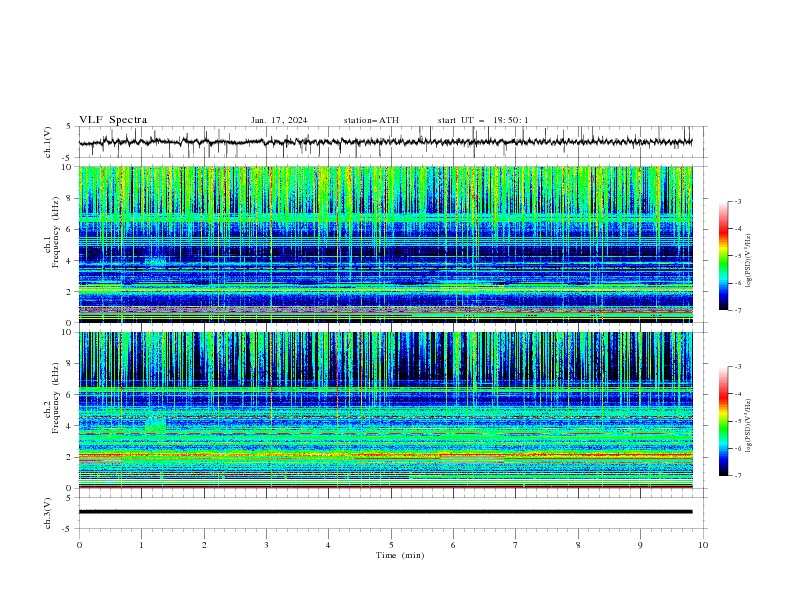Click the "station=ATH" label

pos(371,120)
